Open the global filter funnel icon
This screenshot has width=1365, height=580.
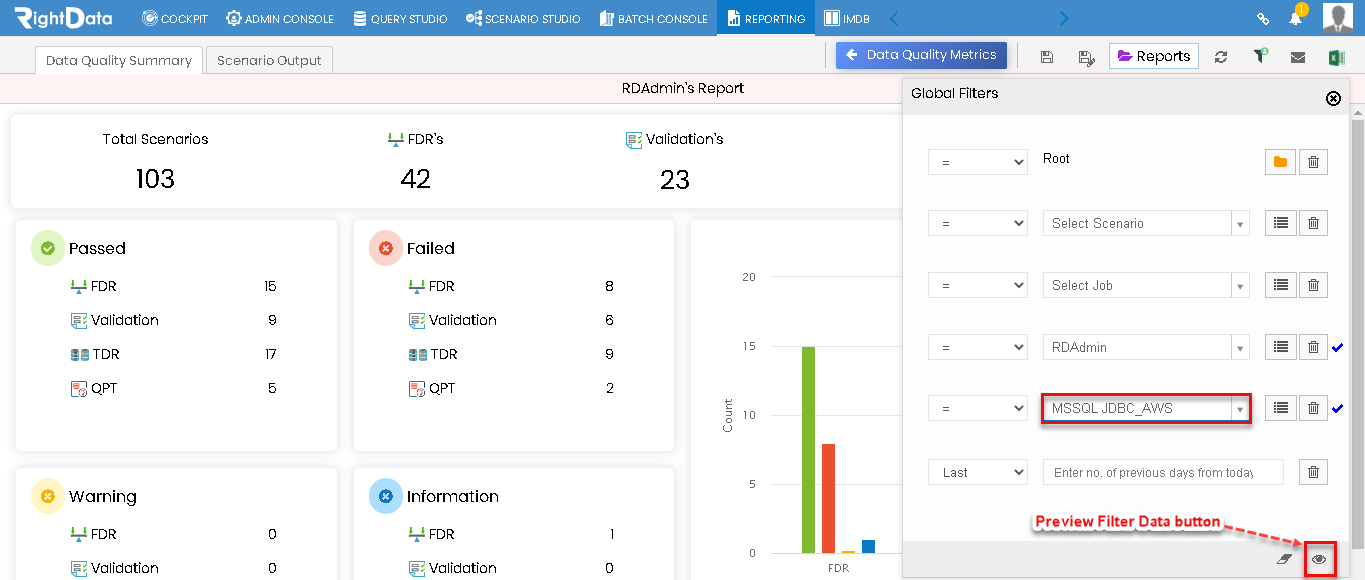pyautogui.click(x=1260, y=56)
